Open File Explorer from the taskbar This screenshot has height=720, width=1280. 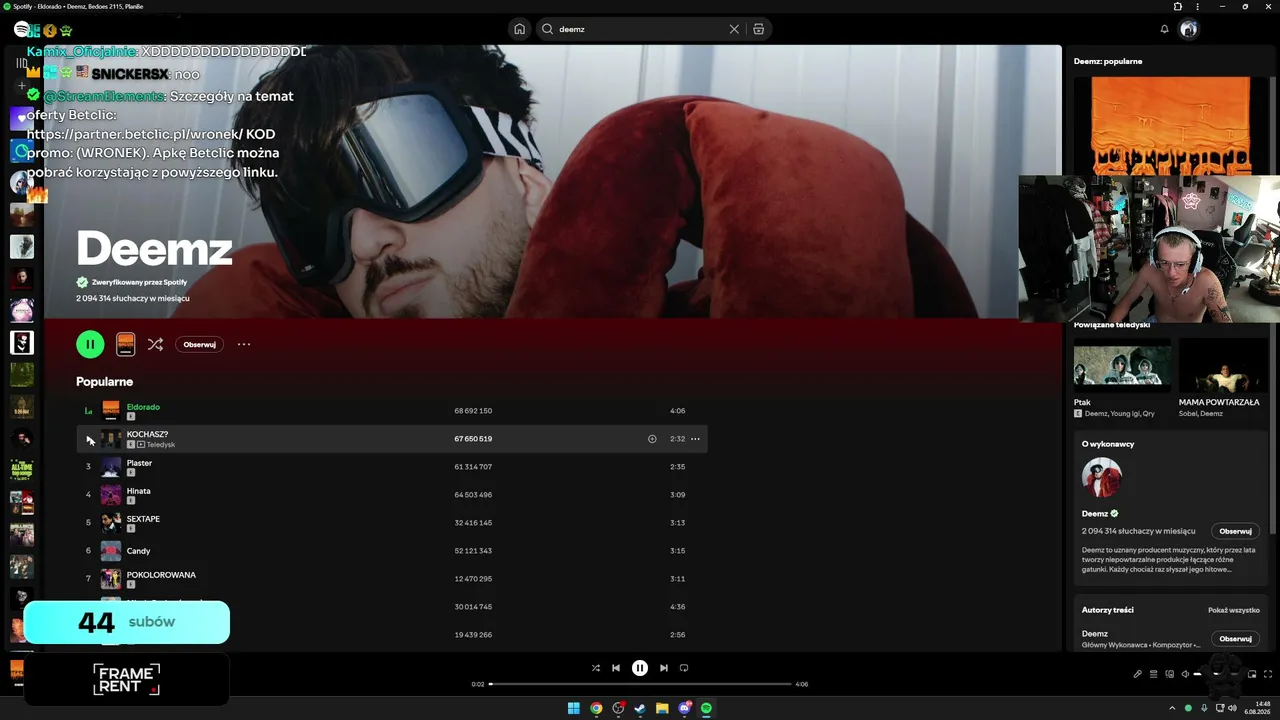pyautogui.click(x=662, y=708)
